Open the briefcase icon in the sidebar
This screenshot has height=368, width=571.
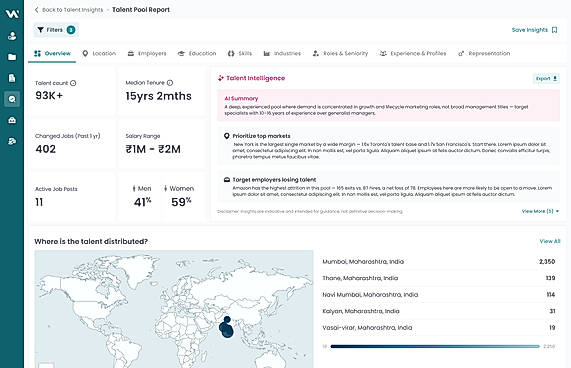tap(12, 120)
